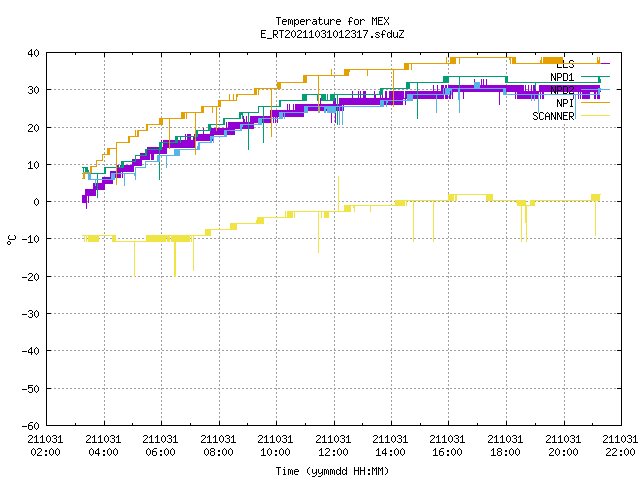Click the x-axis title 'Time (yymmdd HH:MM)'
This screenshot has height=480, width=640.
click(332, 471)
